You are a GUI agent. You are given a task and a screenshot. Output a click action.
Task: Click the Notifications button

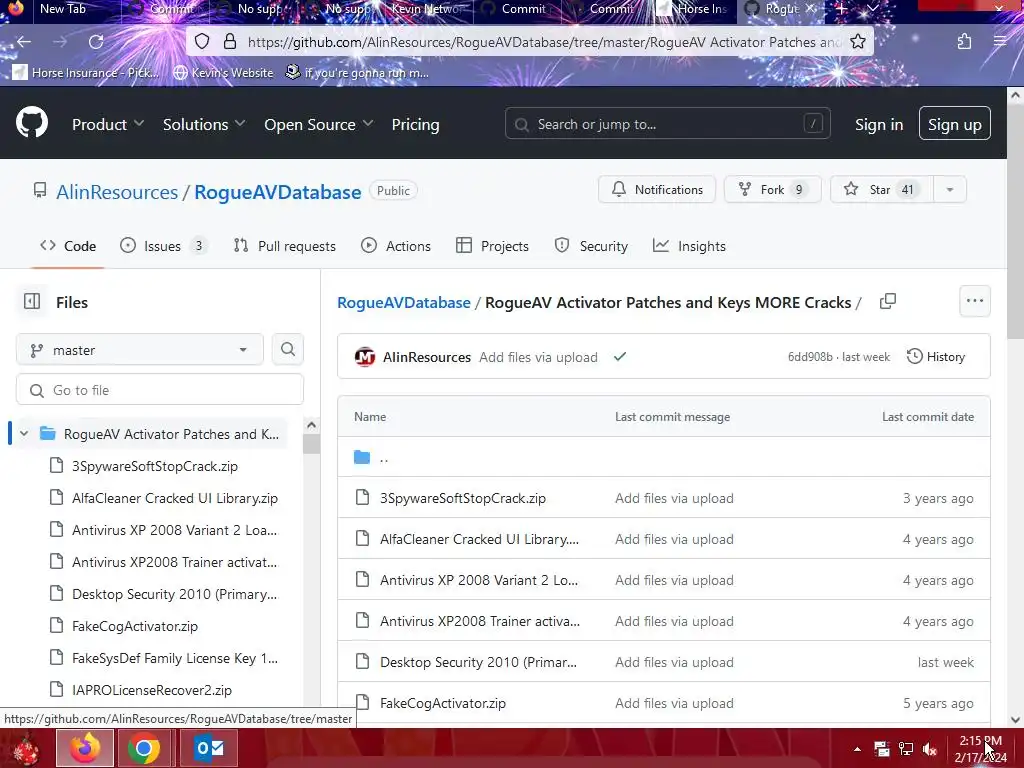coord(657,189)
